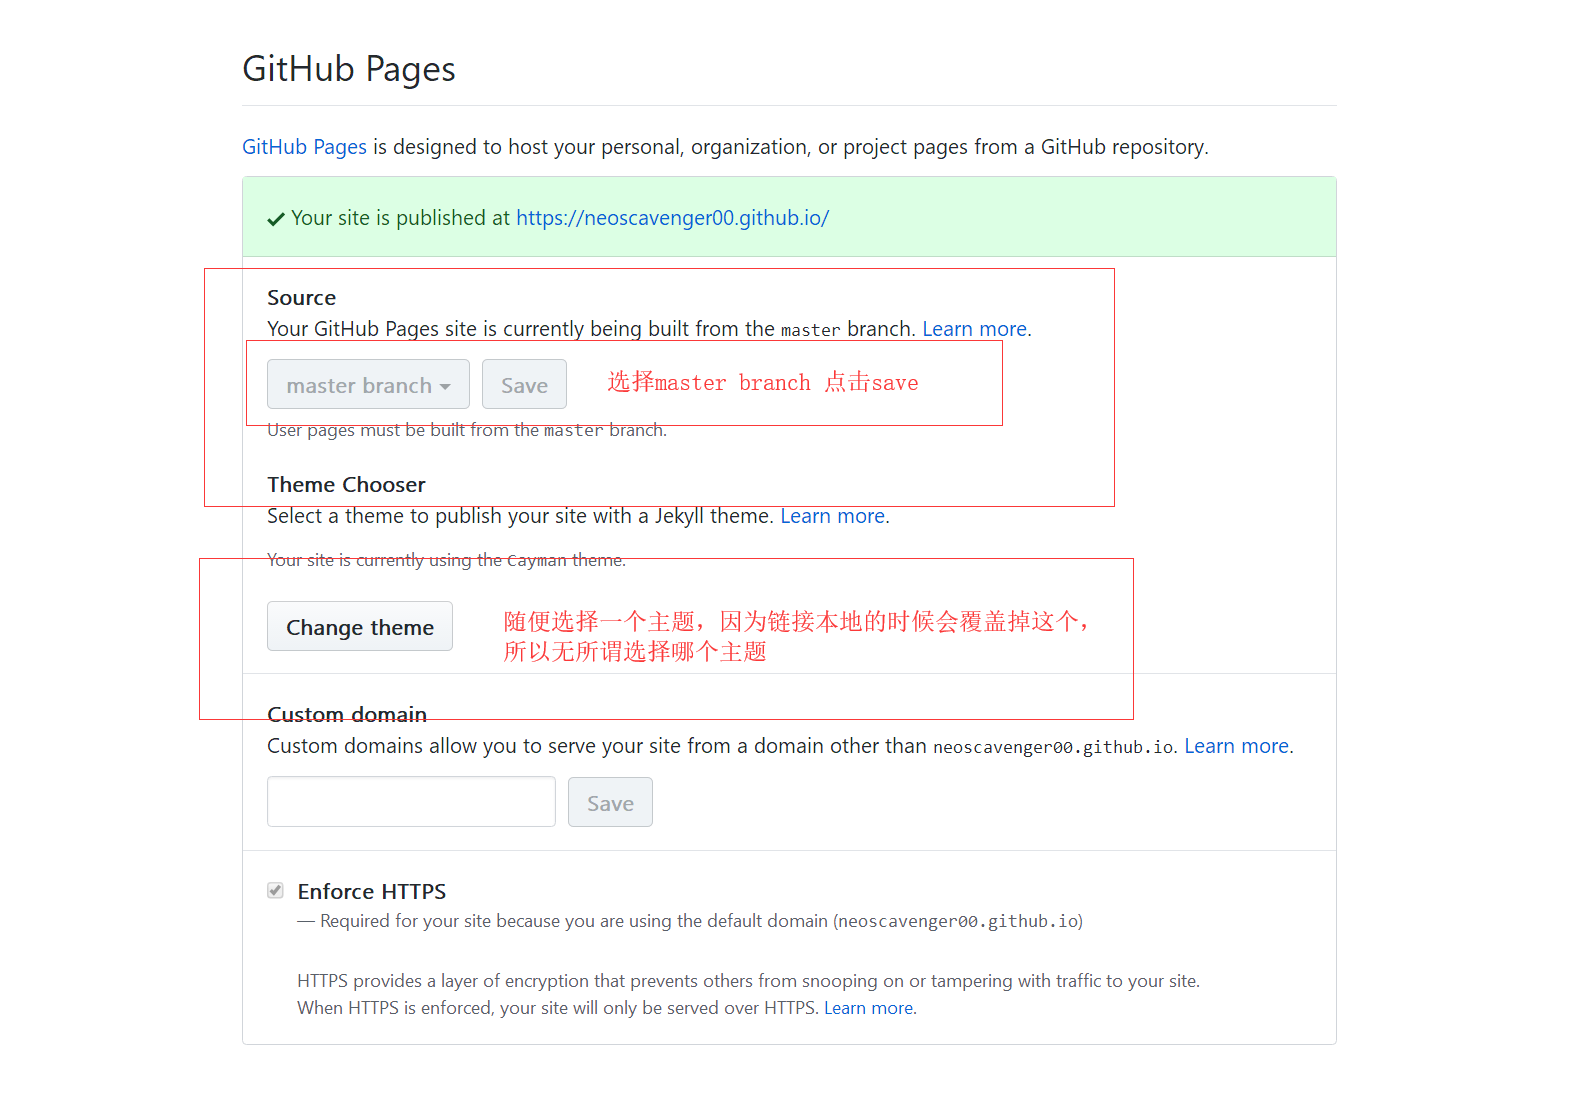Click the GitHub Pages page heading
The width and height of the screenshot is (1581, 1102).
(x=349, y=69)
